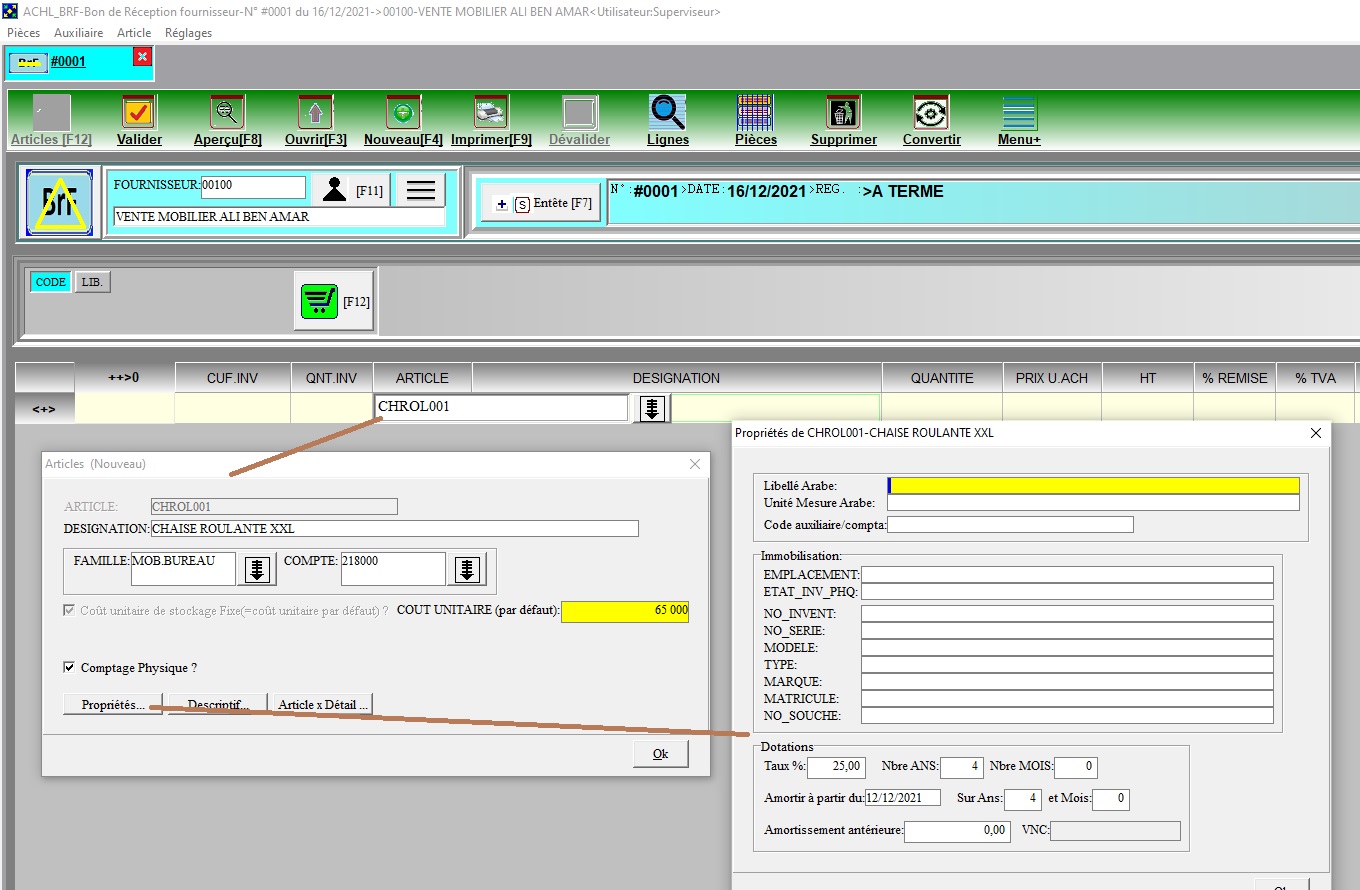Image resolution: width=1360 pixels, height=890 pixels.
Task: Toggle Coût unitaire de stockage Fixe checkbox
Action: (69, 610)
